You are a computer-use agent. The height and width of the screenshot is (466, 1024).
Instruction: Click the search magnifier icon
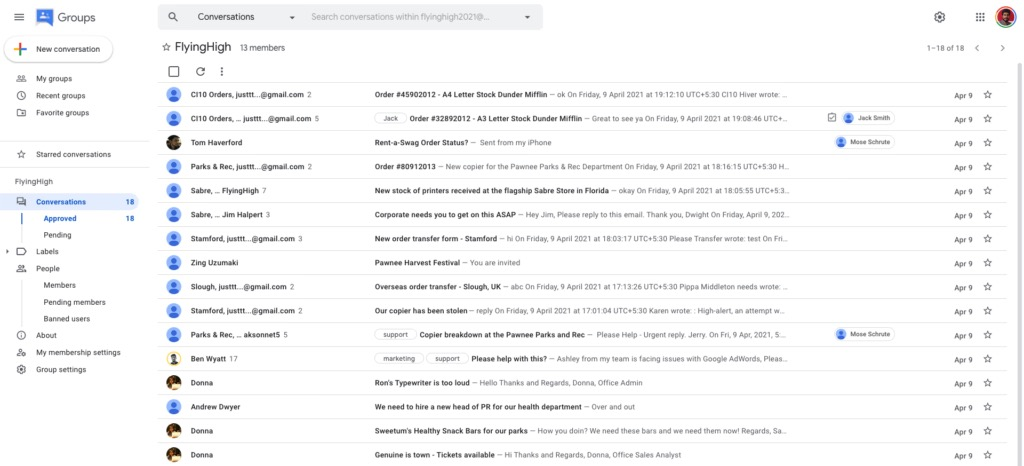pos(173,17)
